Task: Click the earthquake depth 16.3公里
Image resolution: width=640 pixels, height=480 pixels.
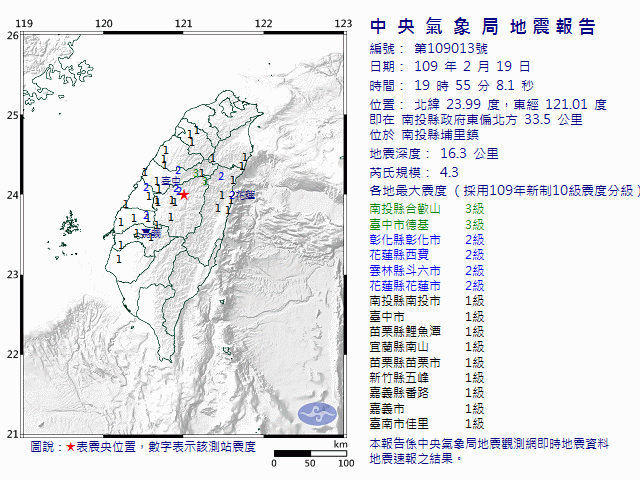Action: [469, 153]
